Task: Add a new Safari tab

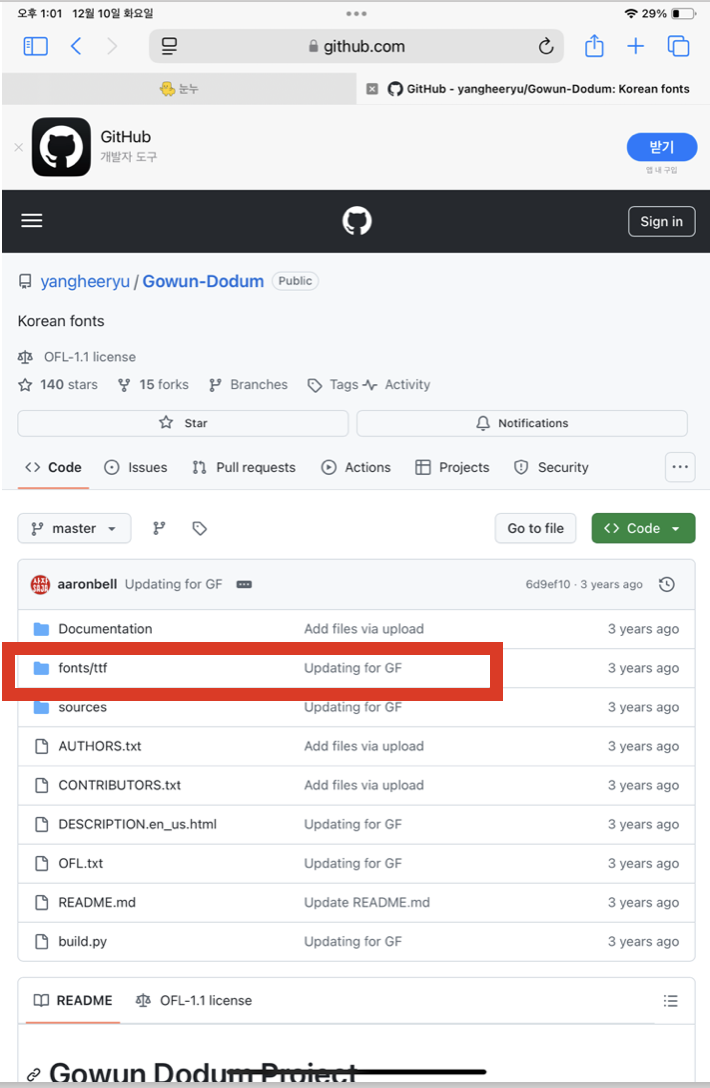Action: [x=636, y=46]
